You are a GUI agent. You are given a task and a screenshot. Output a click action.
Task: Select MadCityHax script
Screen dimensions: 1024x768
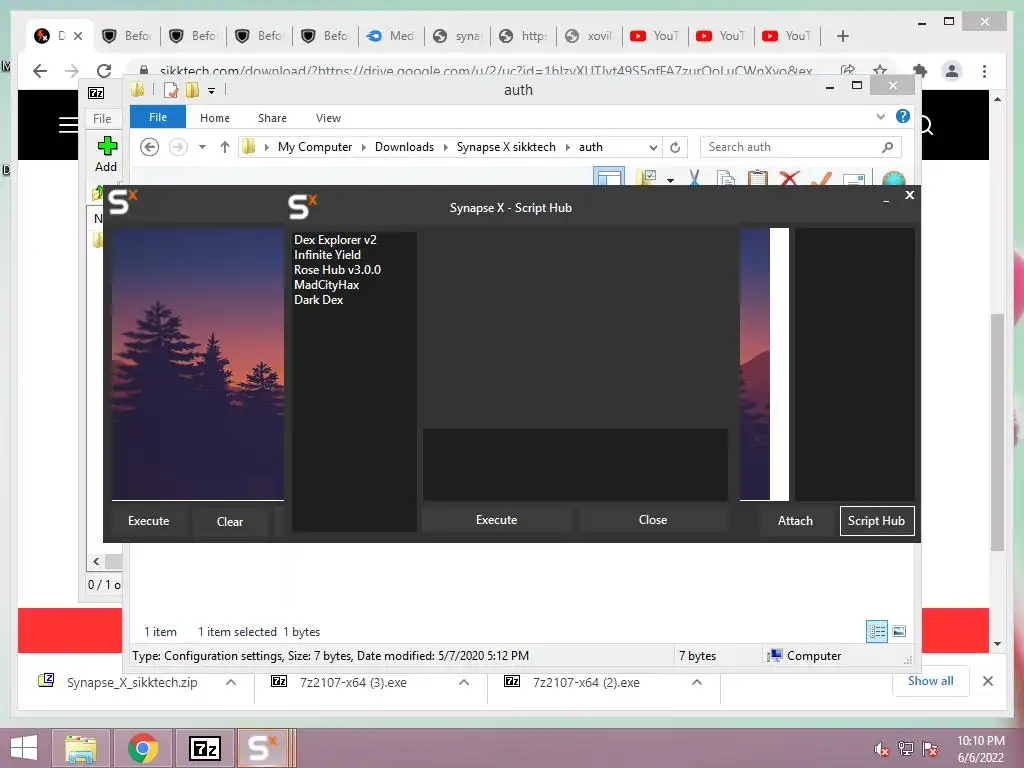pyautogui.click(x=327, y=285)
